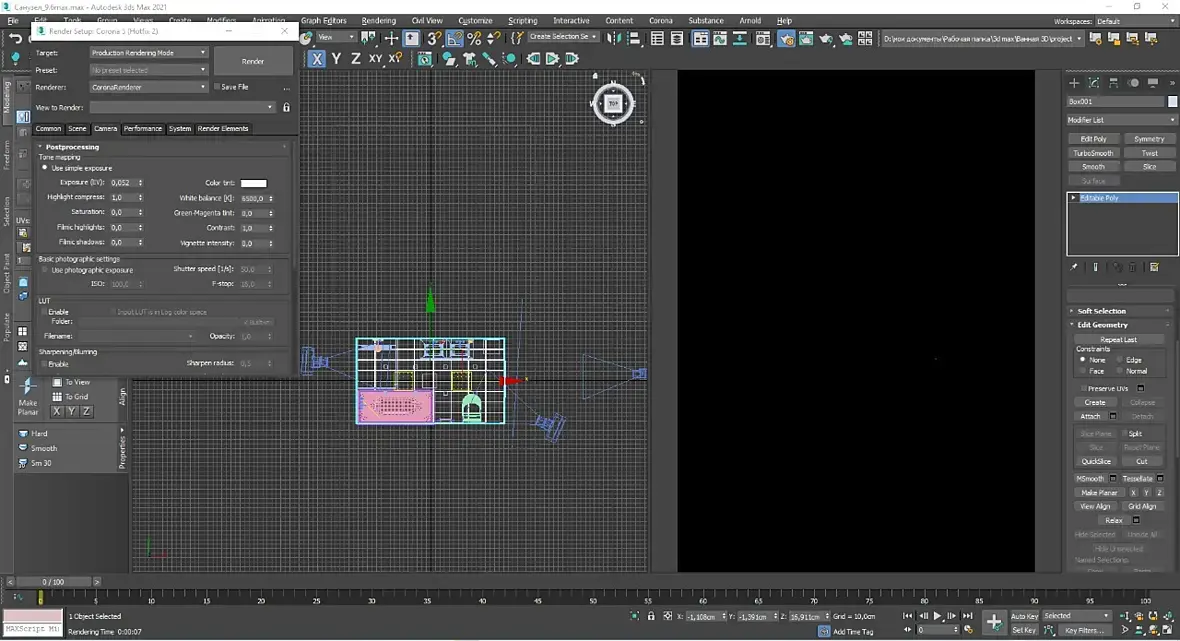Open the Rendering menu
The image size is (1180, 641).
click(x=378, y=20)
